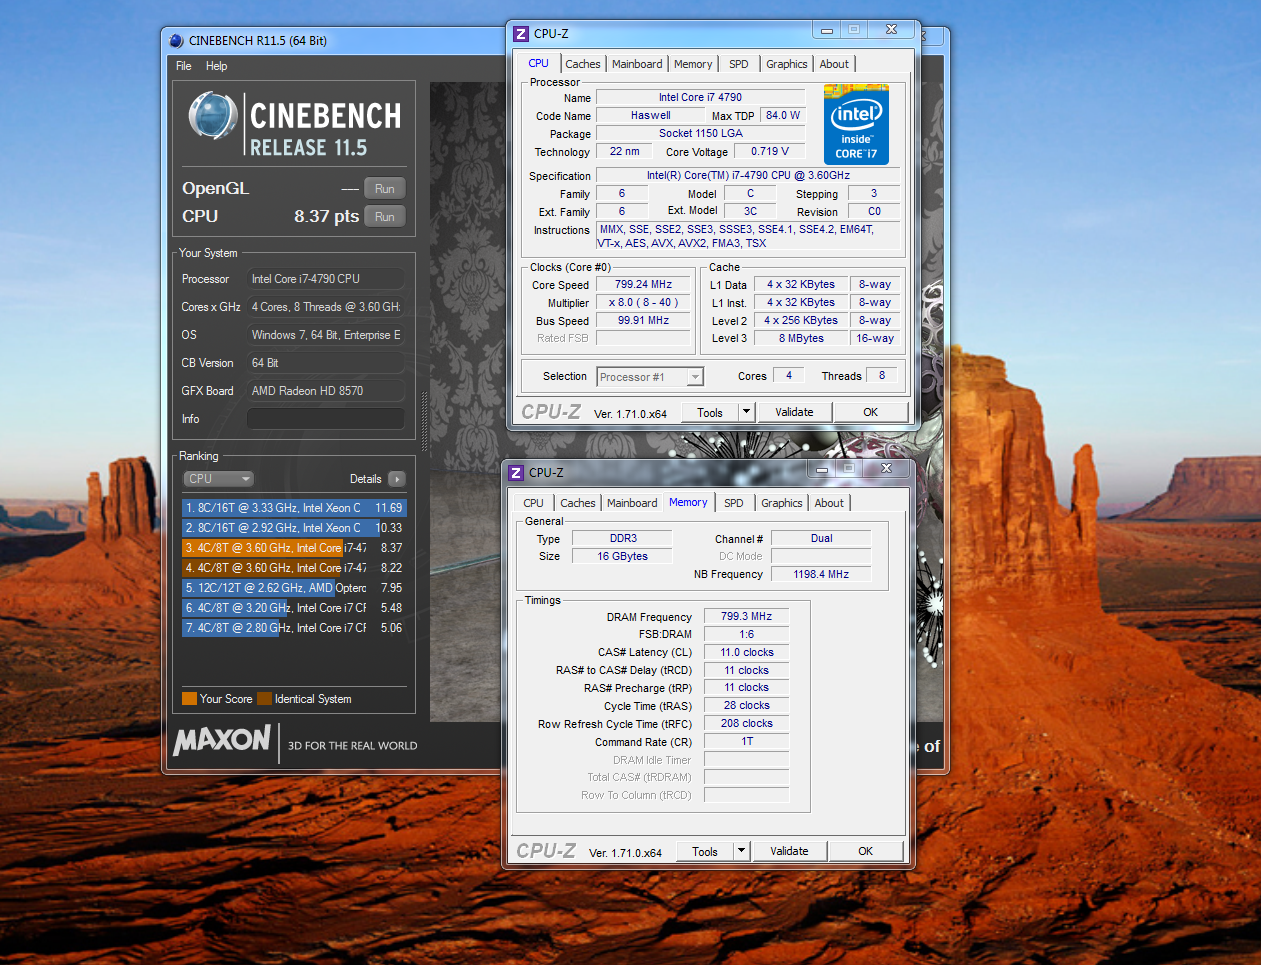This screenshot has width=1261, height=965.
Task: Select ranking row 7 scoring 5.06
Action: click(x=294, y=628)
